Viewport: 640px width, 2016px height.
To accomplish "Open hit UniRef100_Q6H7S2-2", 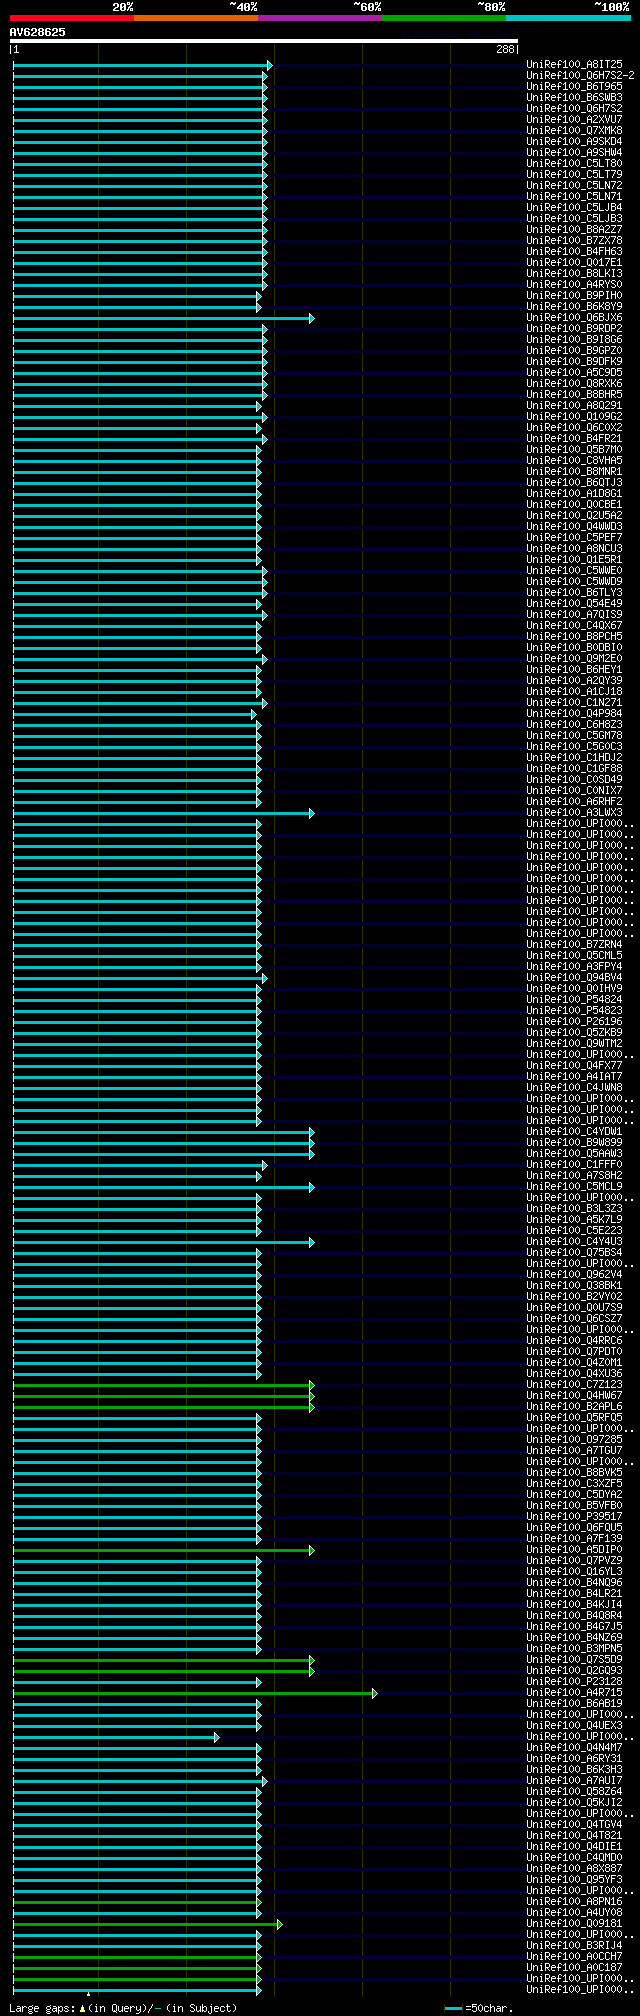I will coord(580,76).
